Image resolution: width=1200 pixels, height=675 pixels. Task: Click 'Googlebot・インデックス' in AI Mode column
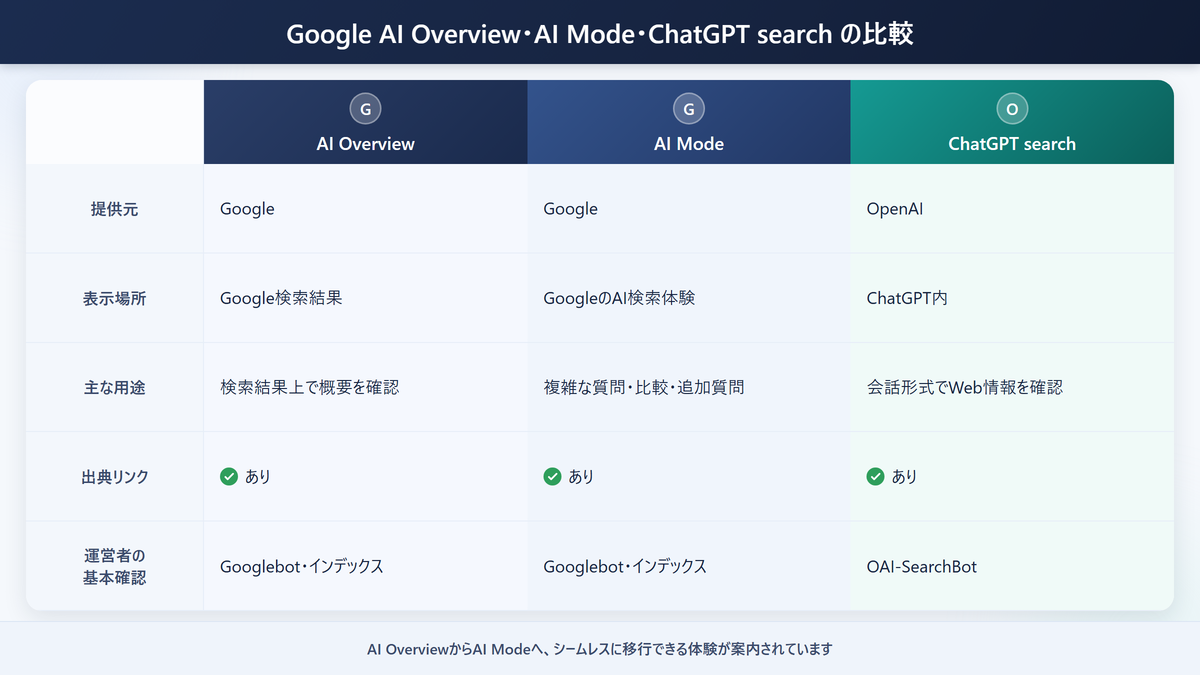click(625, 566)
